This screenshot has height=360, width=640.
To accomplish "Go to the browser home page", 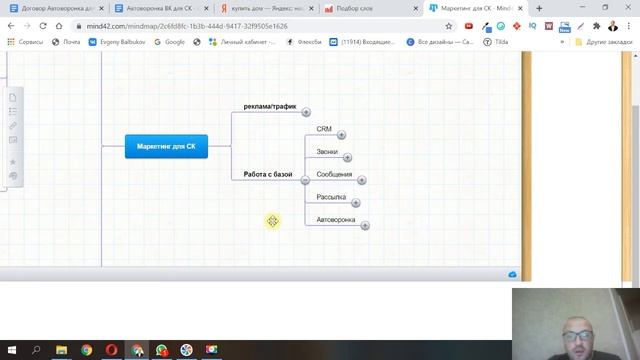I will (x=59, y=26).
